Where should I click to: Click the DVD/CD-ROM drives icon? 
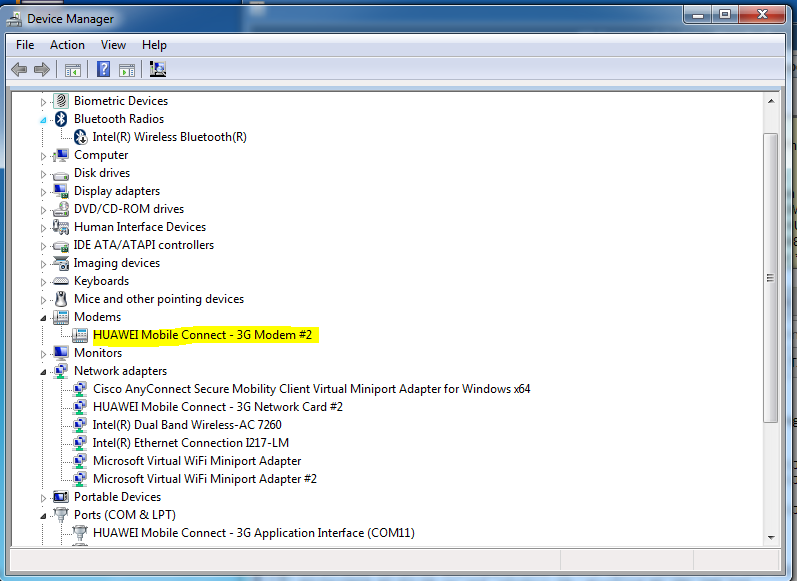point(61,209)
